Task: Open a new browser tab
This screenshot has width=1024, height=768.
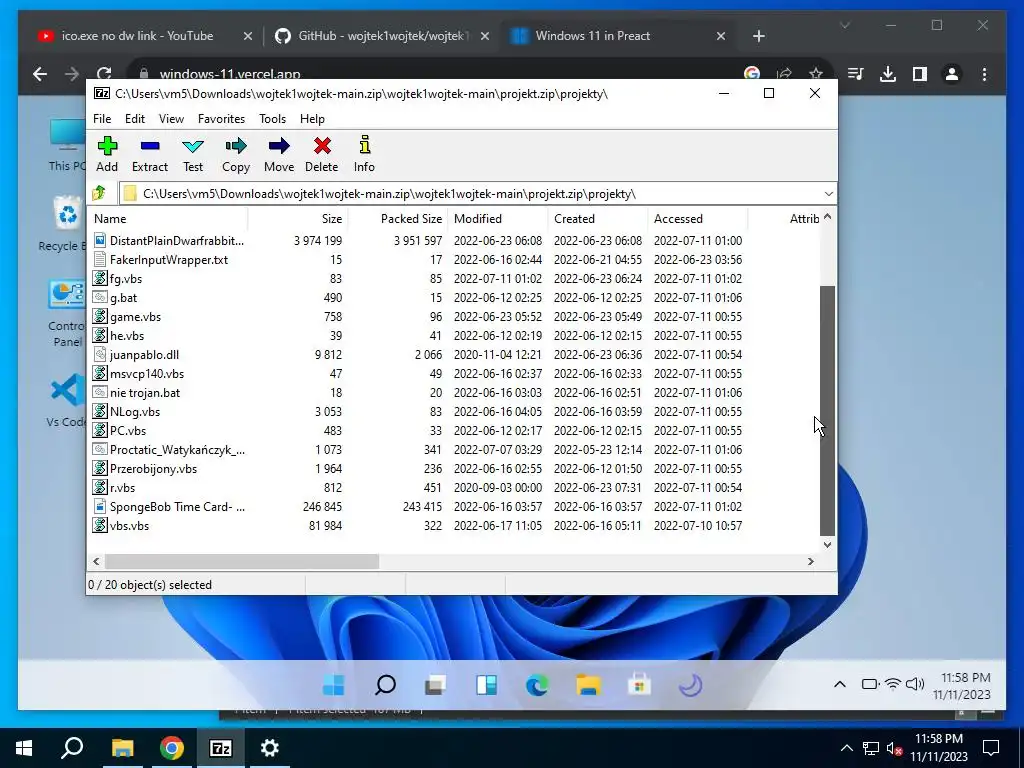Action: pos(758,36)
